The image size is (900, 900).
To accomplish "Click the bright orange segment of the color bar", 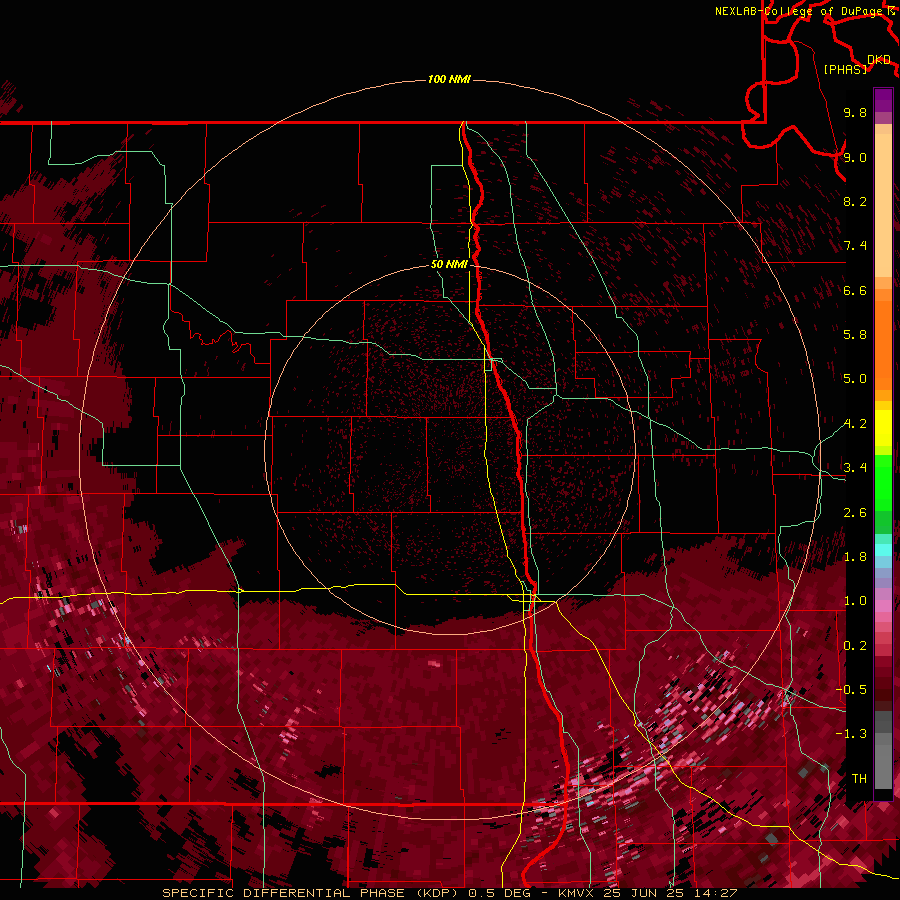I will click(x=883, y=345).
